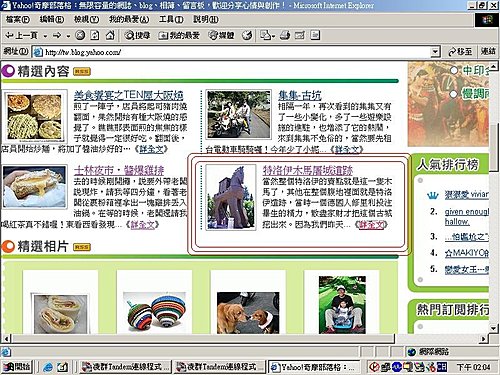Expand the address bar URL dropdown

(435, 52)
